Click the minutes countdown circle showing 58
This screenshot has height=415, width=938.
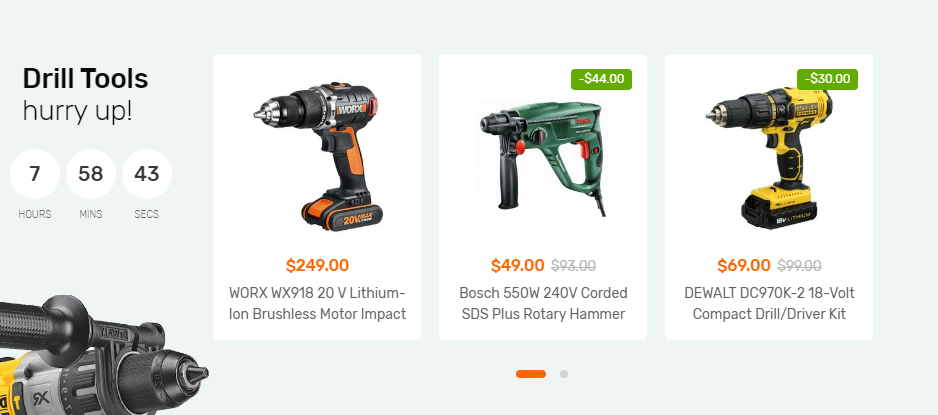click(91, 174)
